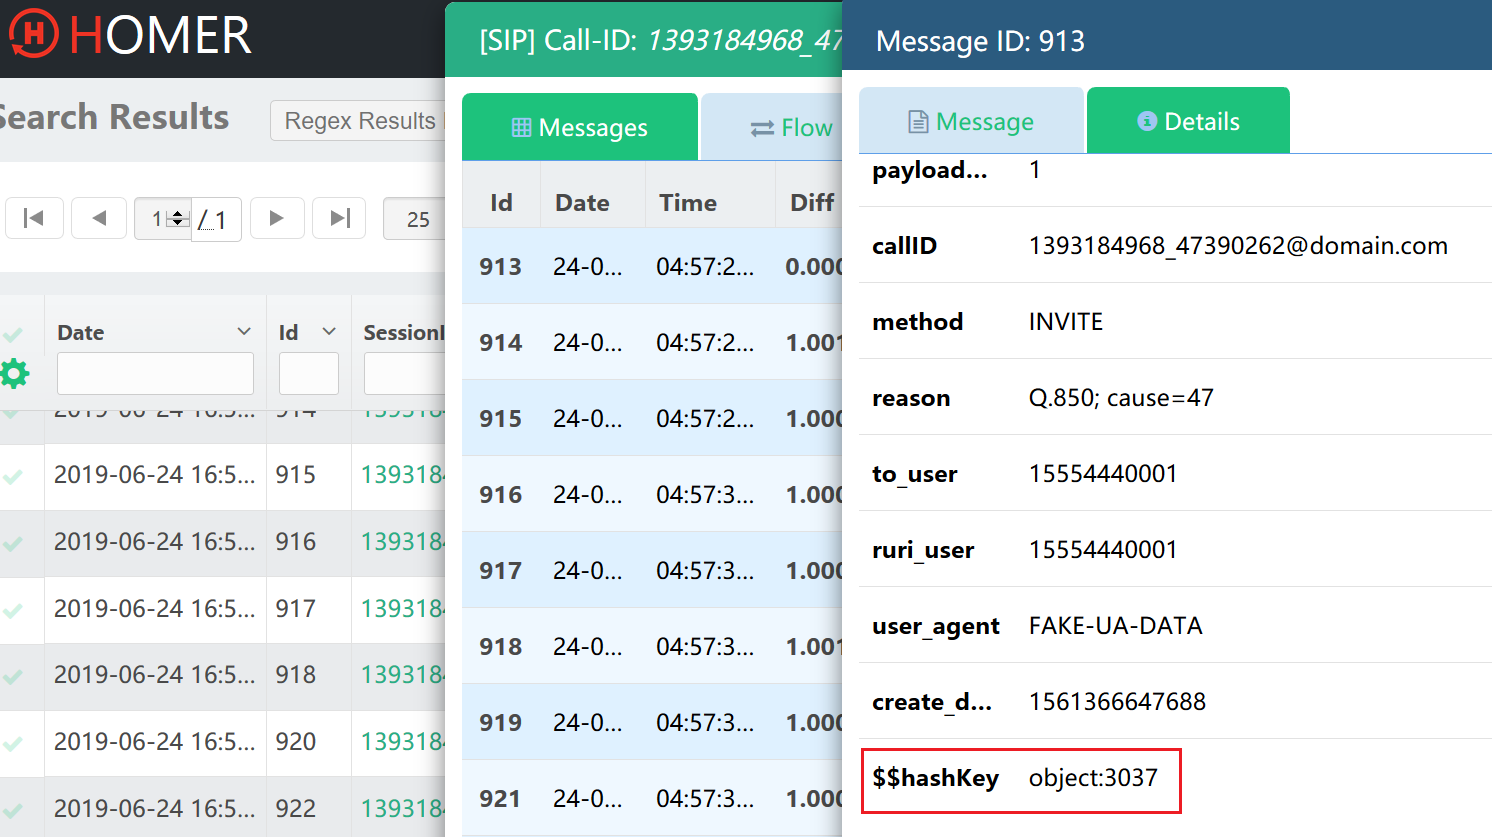This screenshot has width=1492, height=837.
Task: Open the Flow tab
Action: point(807,127)
